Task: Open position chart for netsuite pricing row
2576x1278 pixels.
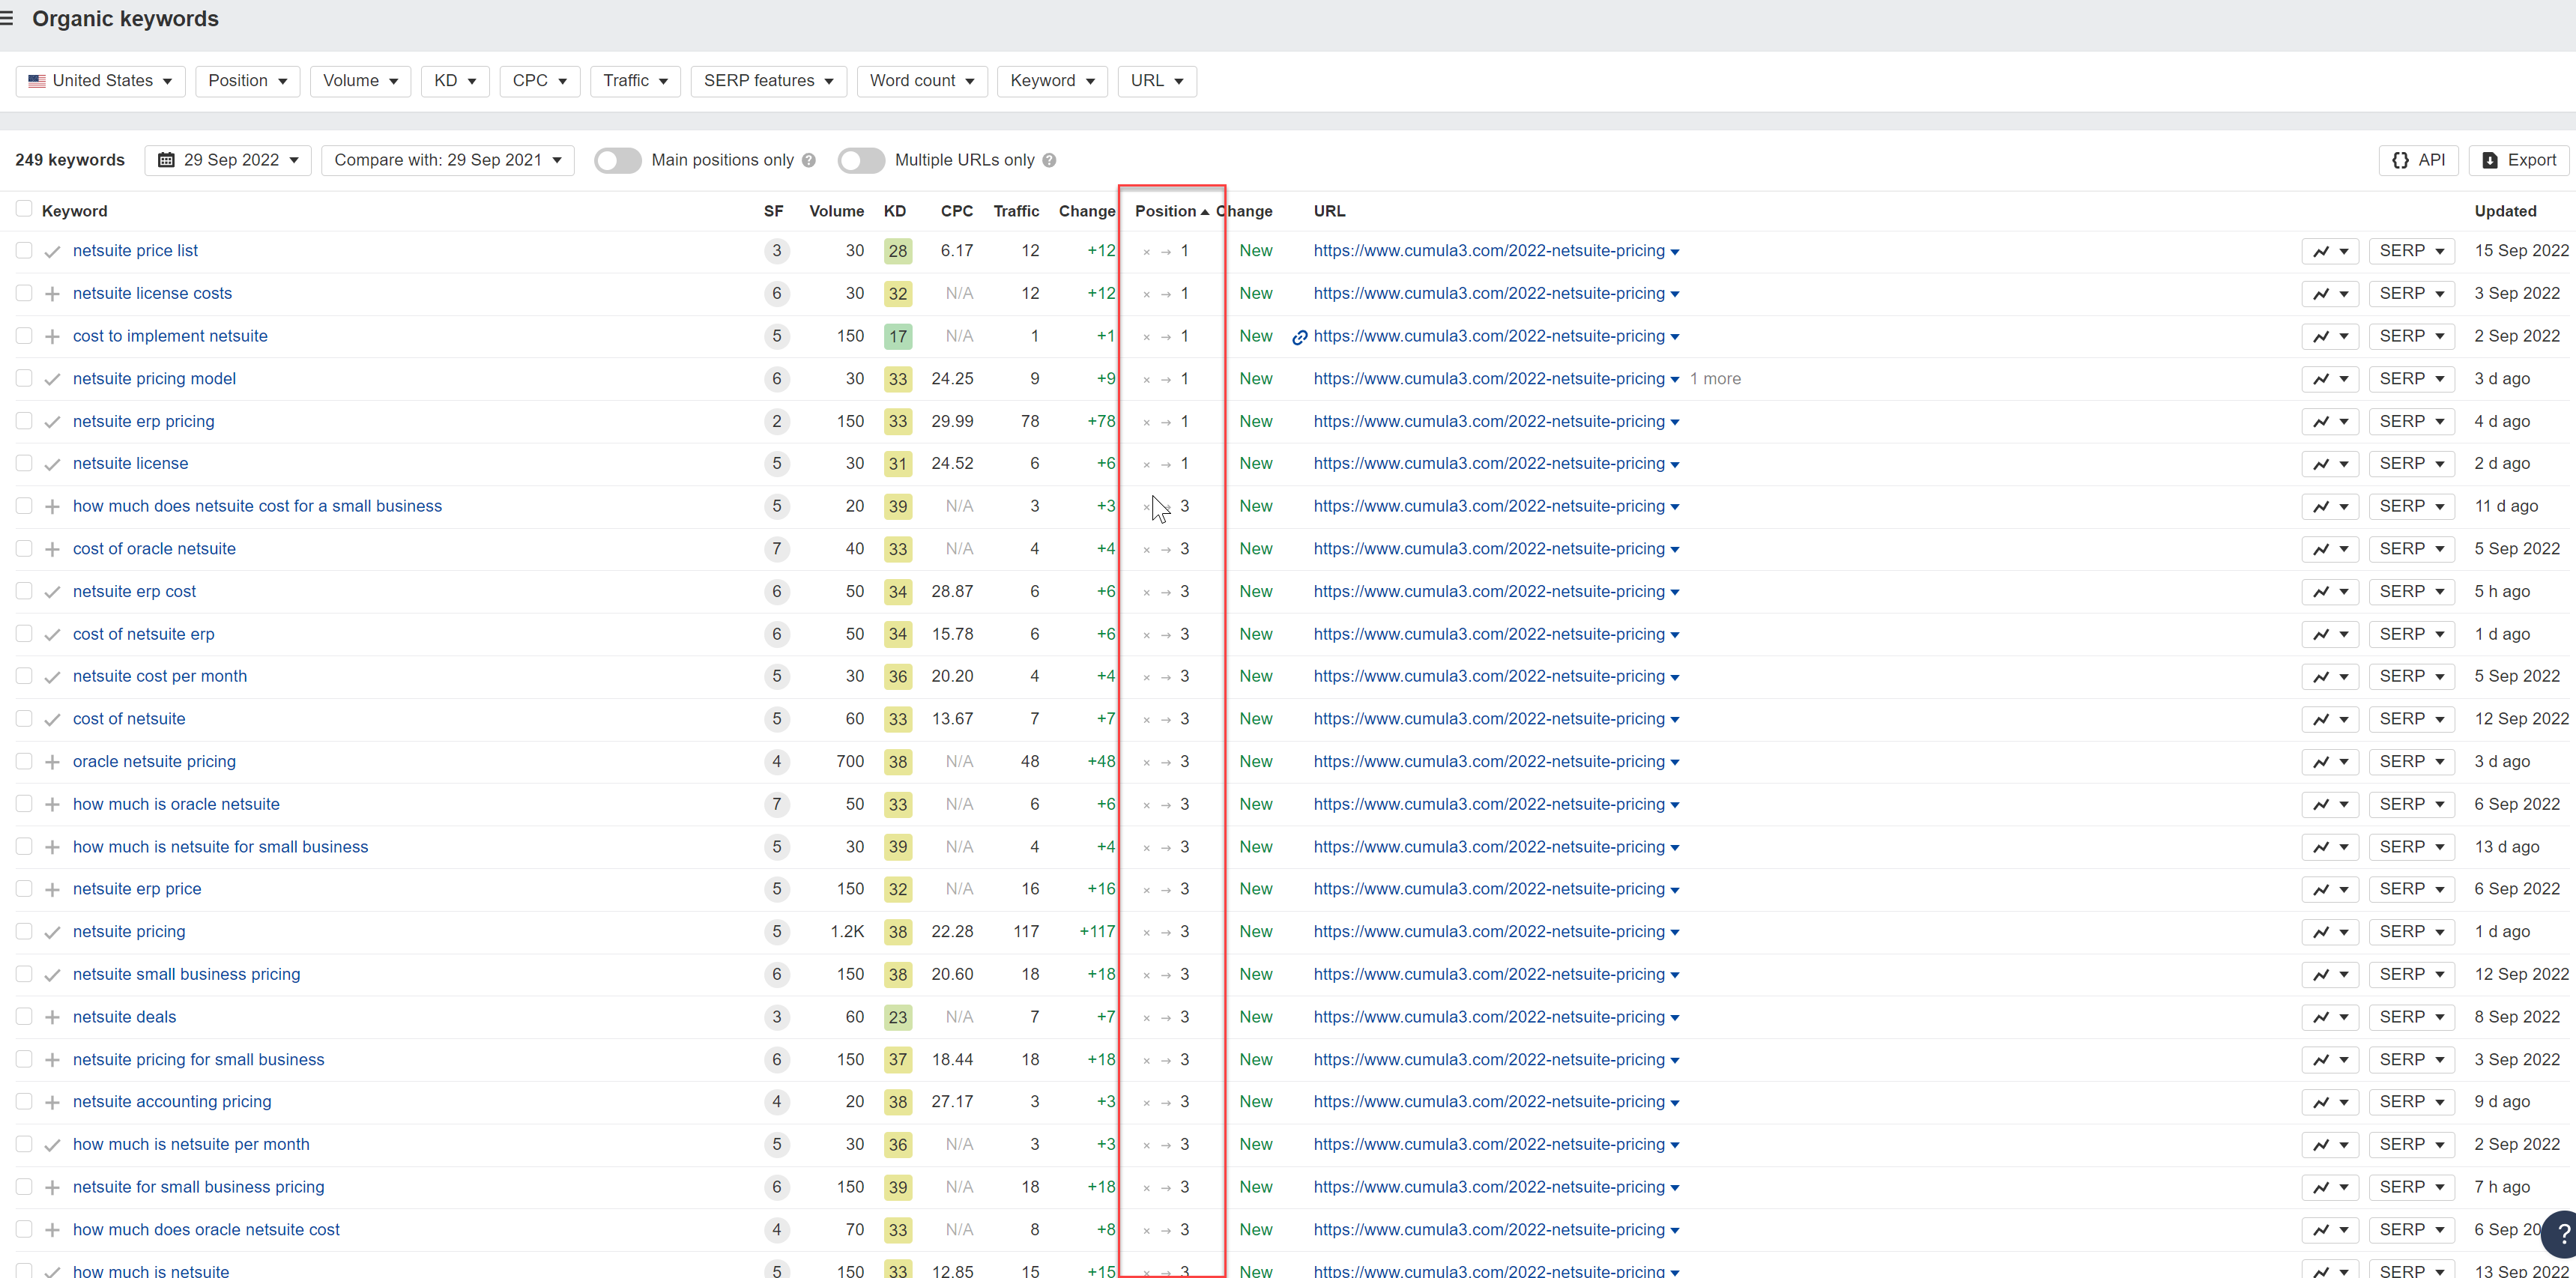Action: (x=2330, y=932)
